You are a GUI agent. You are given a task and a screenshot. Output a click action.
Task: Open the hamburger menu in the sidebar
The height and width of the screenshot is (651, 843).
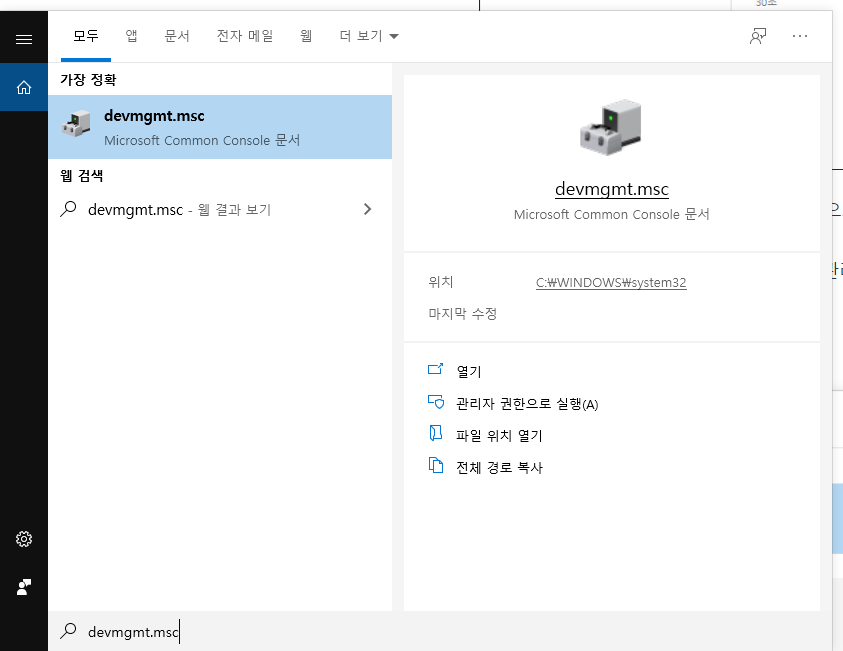pos(24,39)
